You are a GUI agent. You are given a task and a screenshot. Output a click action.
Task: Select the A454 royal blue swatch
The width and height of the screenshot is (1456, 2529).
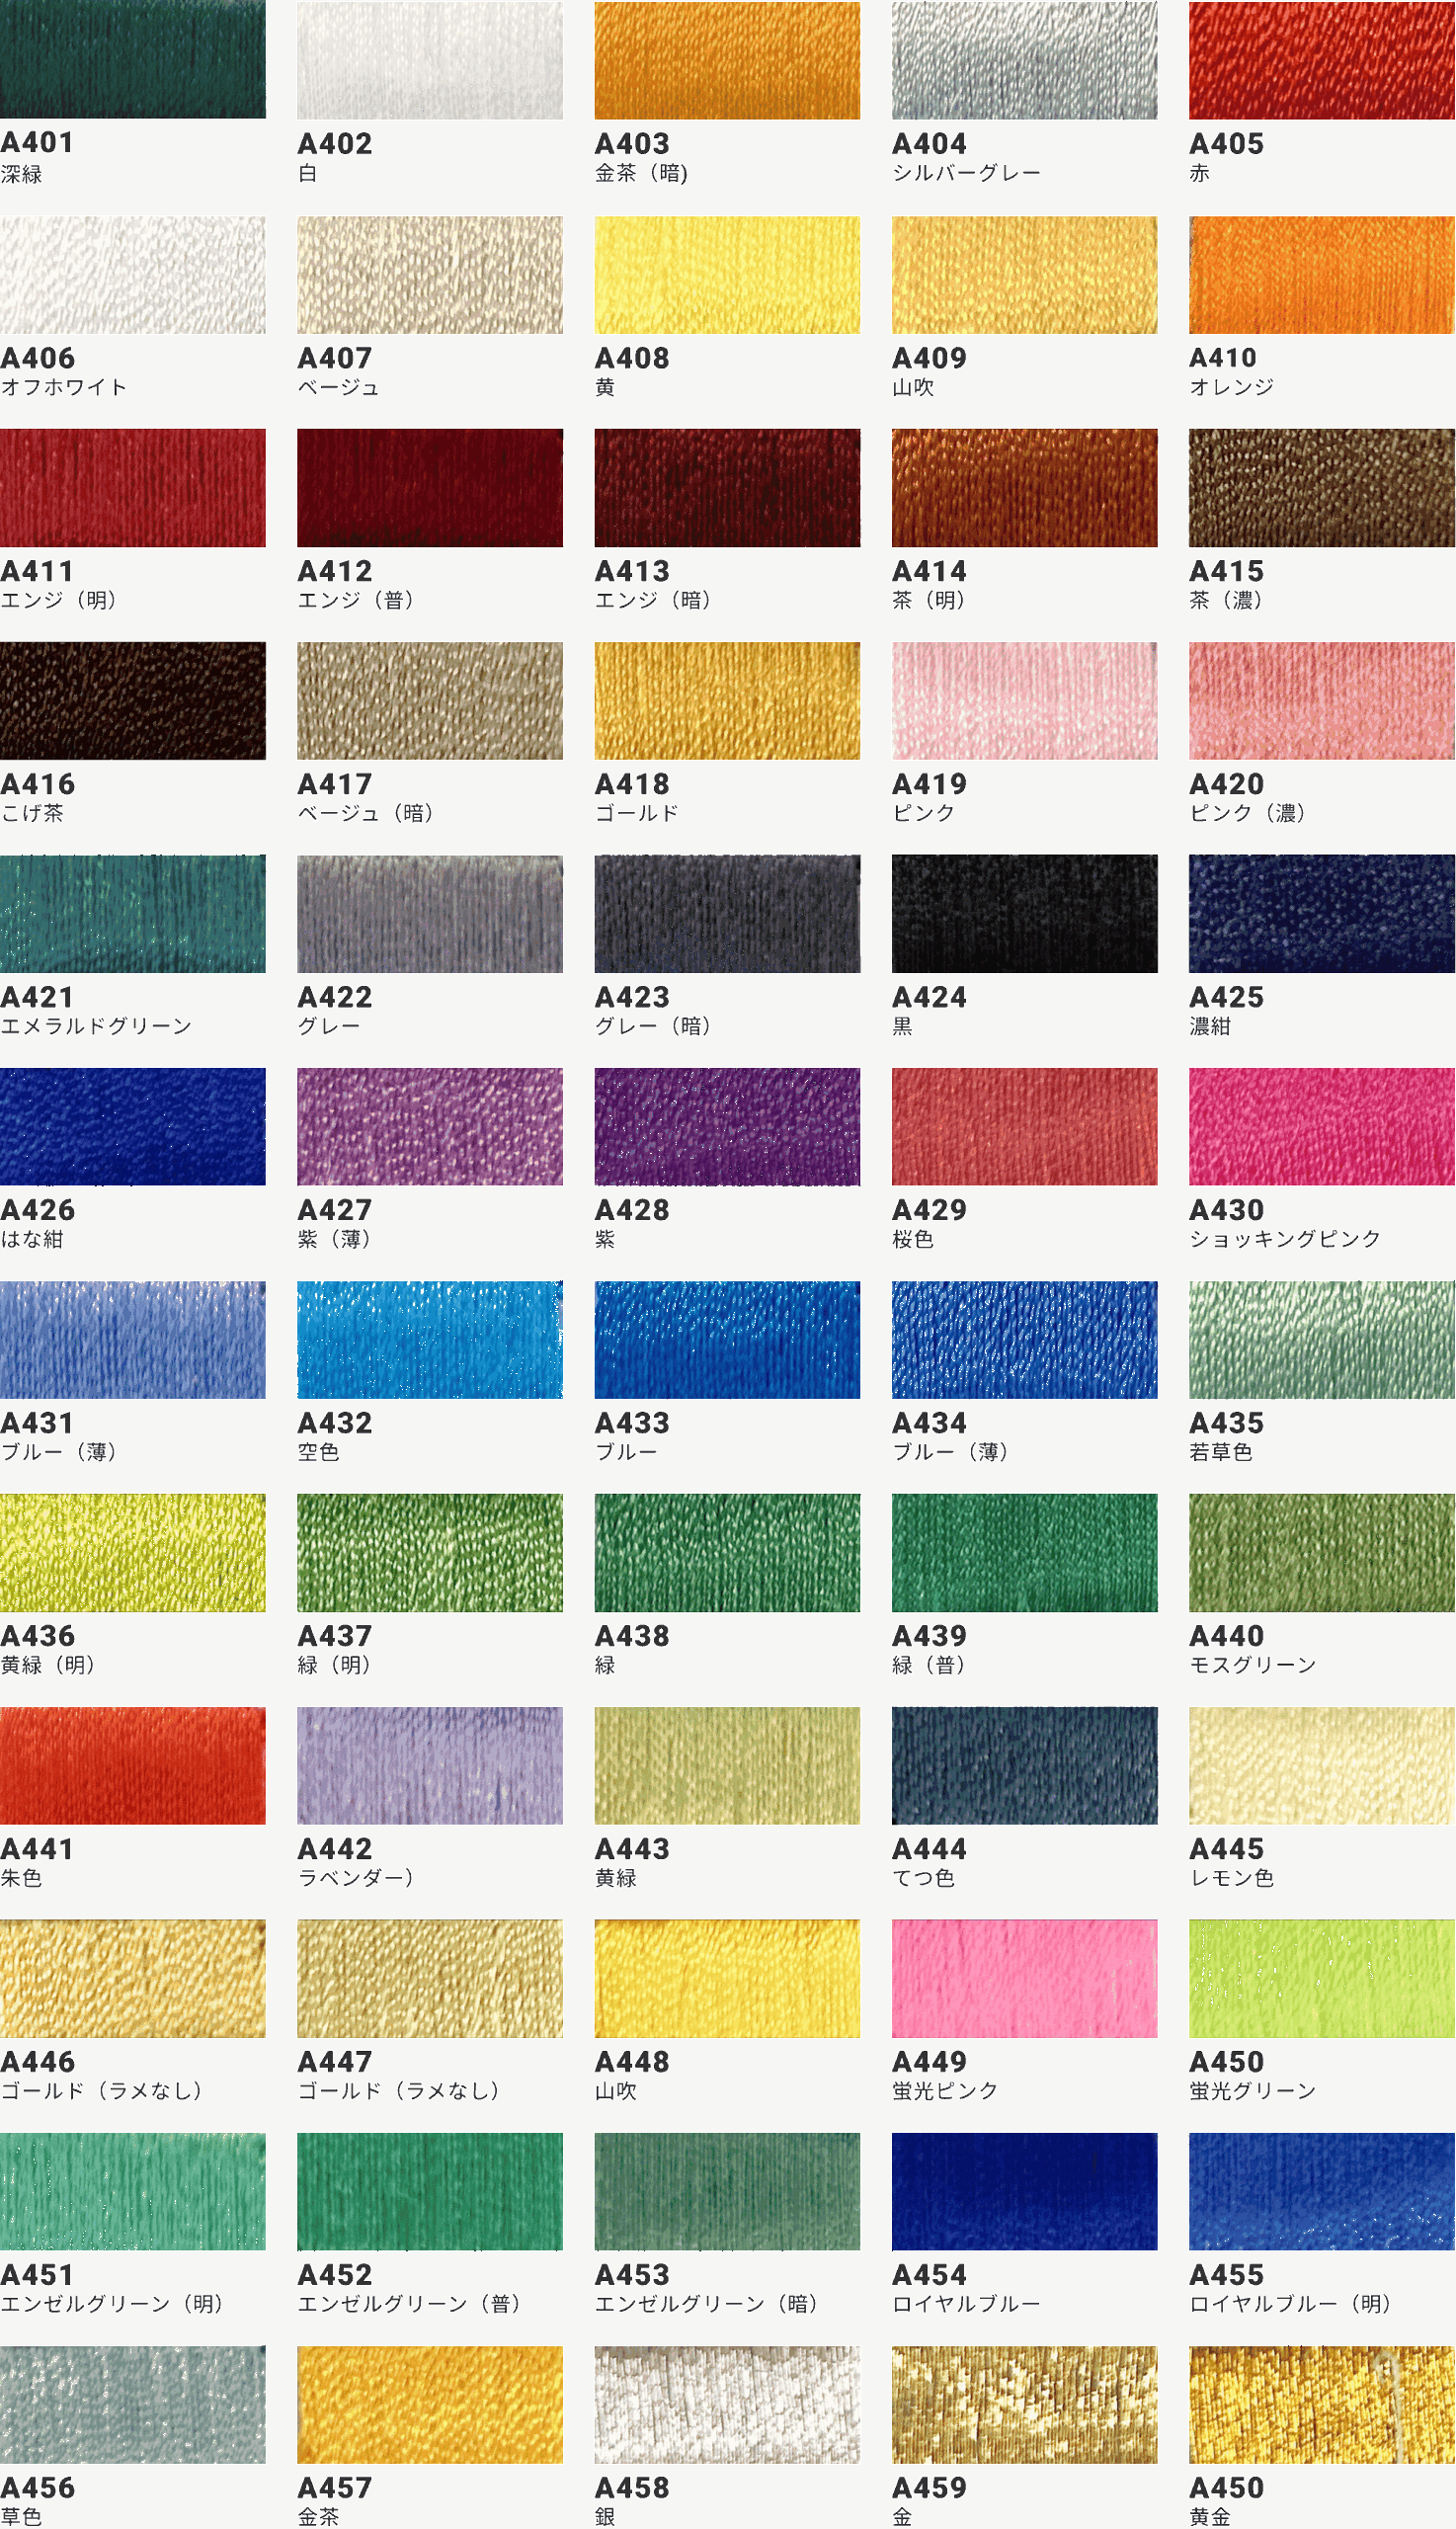(1024, 2192)
